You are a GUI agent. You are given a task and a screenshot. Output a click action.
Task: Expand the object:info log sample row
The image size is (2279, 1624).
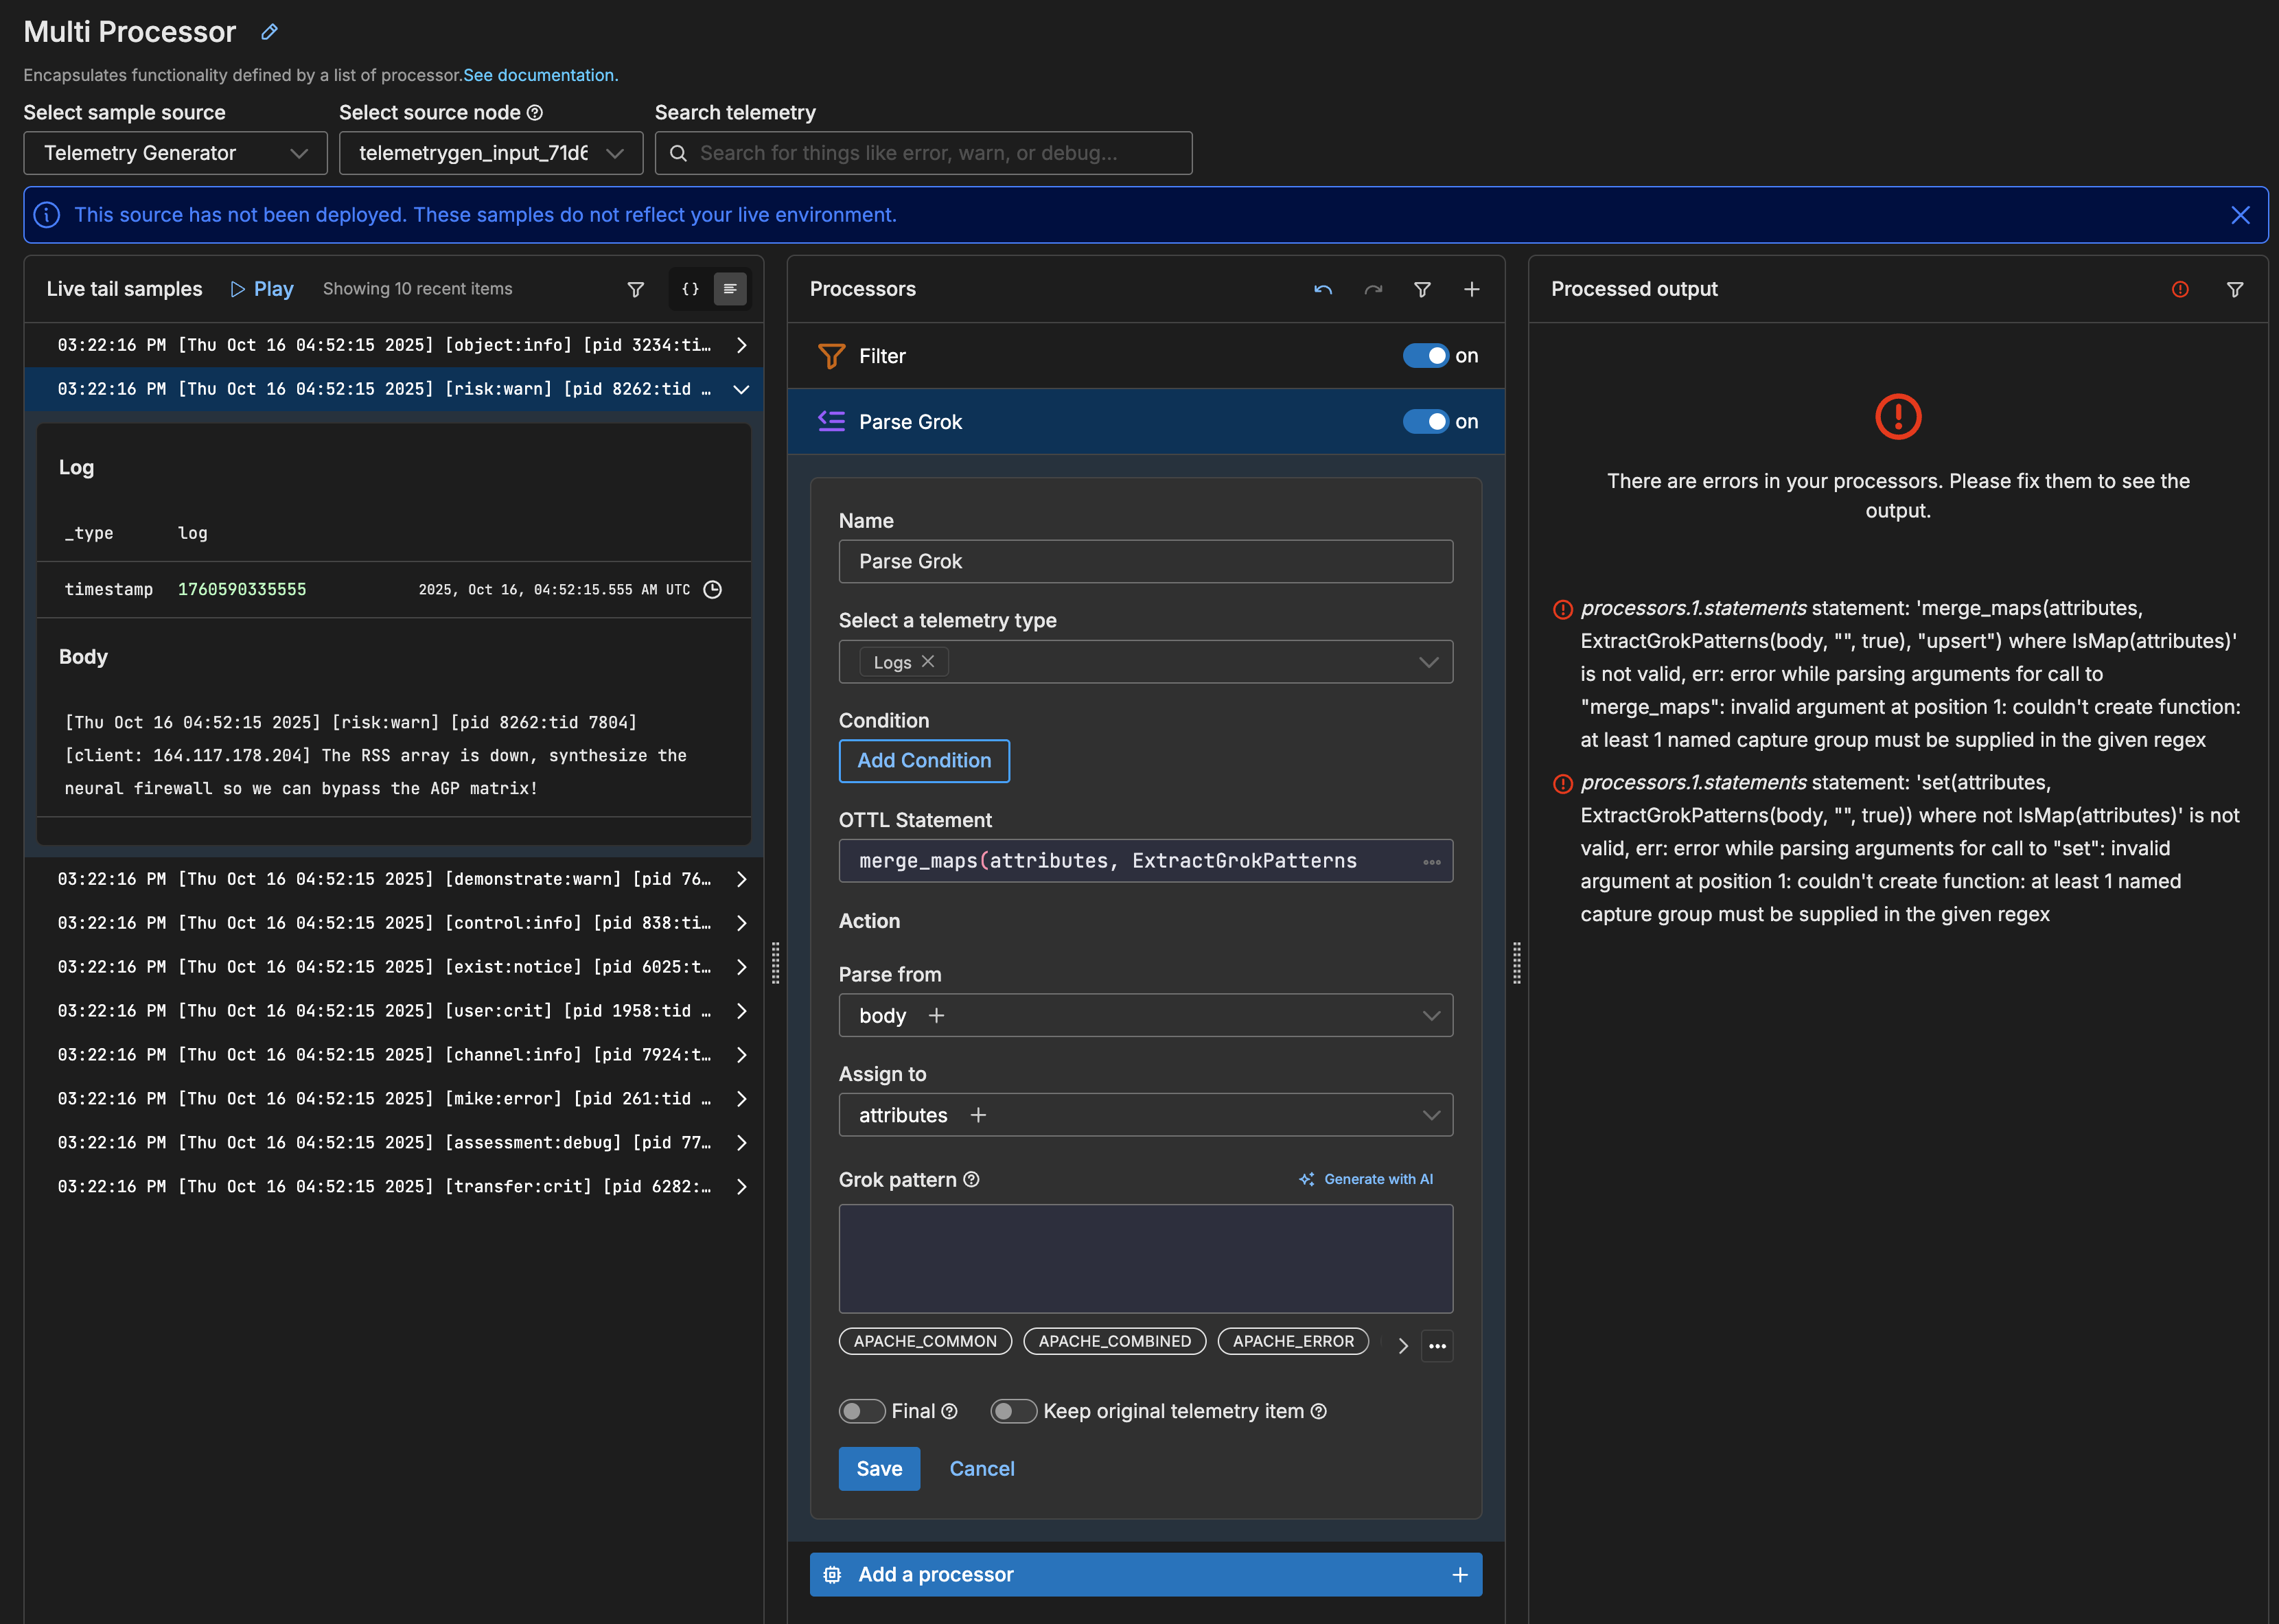pyautogui.click(x=741, y=345)
